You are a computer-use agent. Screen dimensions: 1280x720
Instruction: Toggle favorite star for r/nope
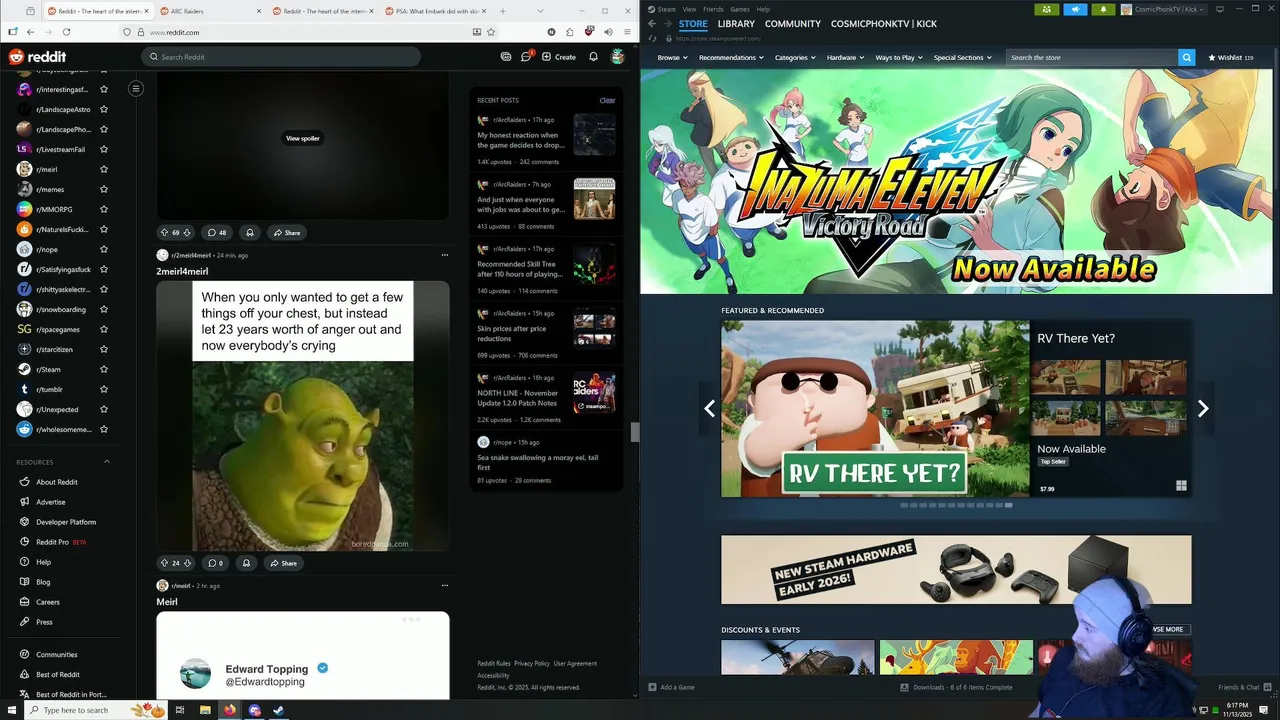coord(104,249)
